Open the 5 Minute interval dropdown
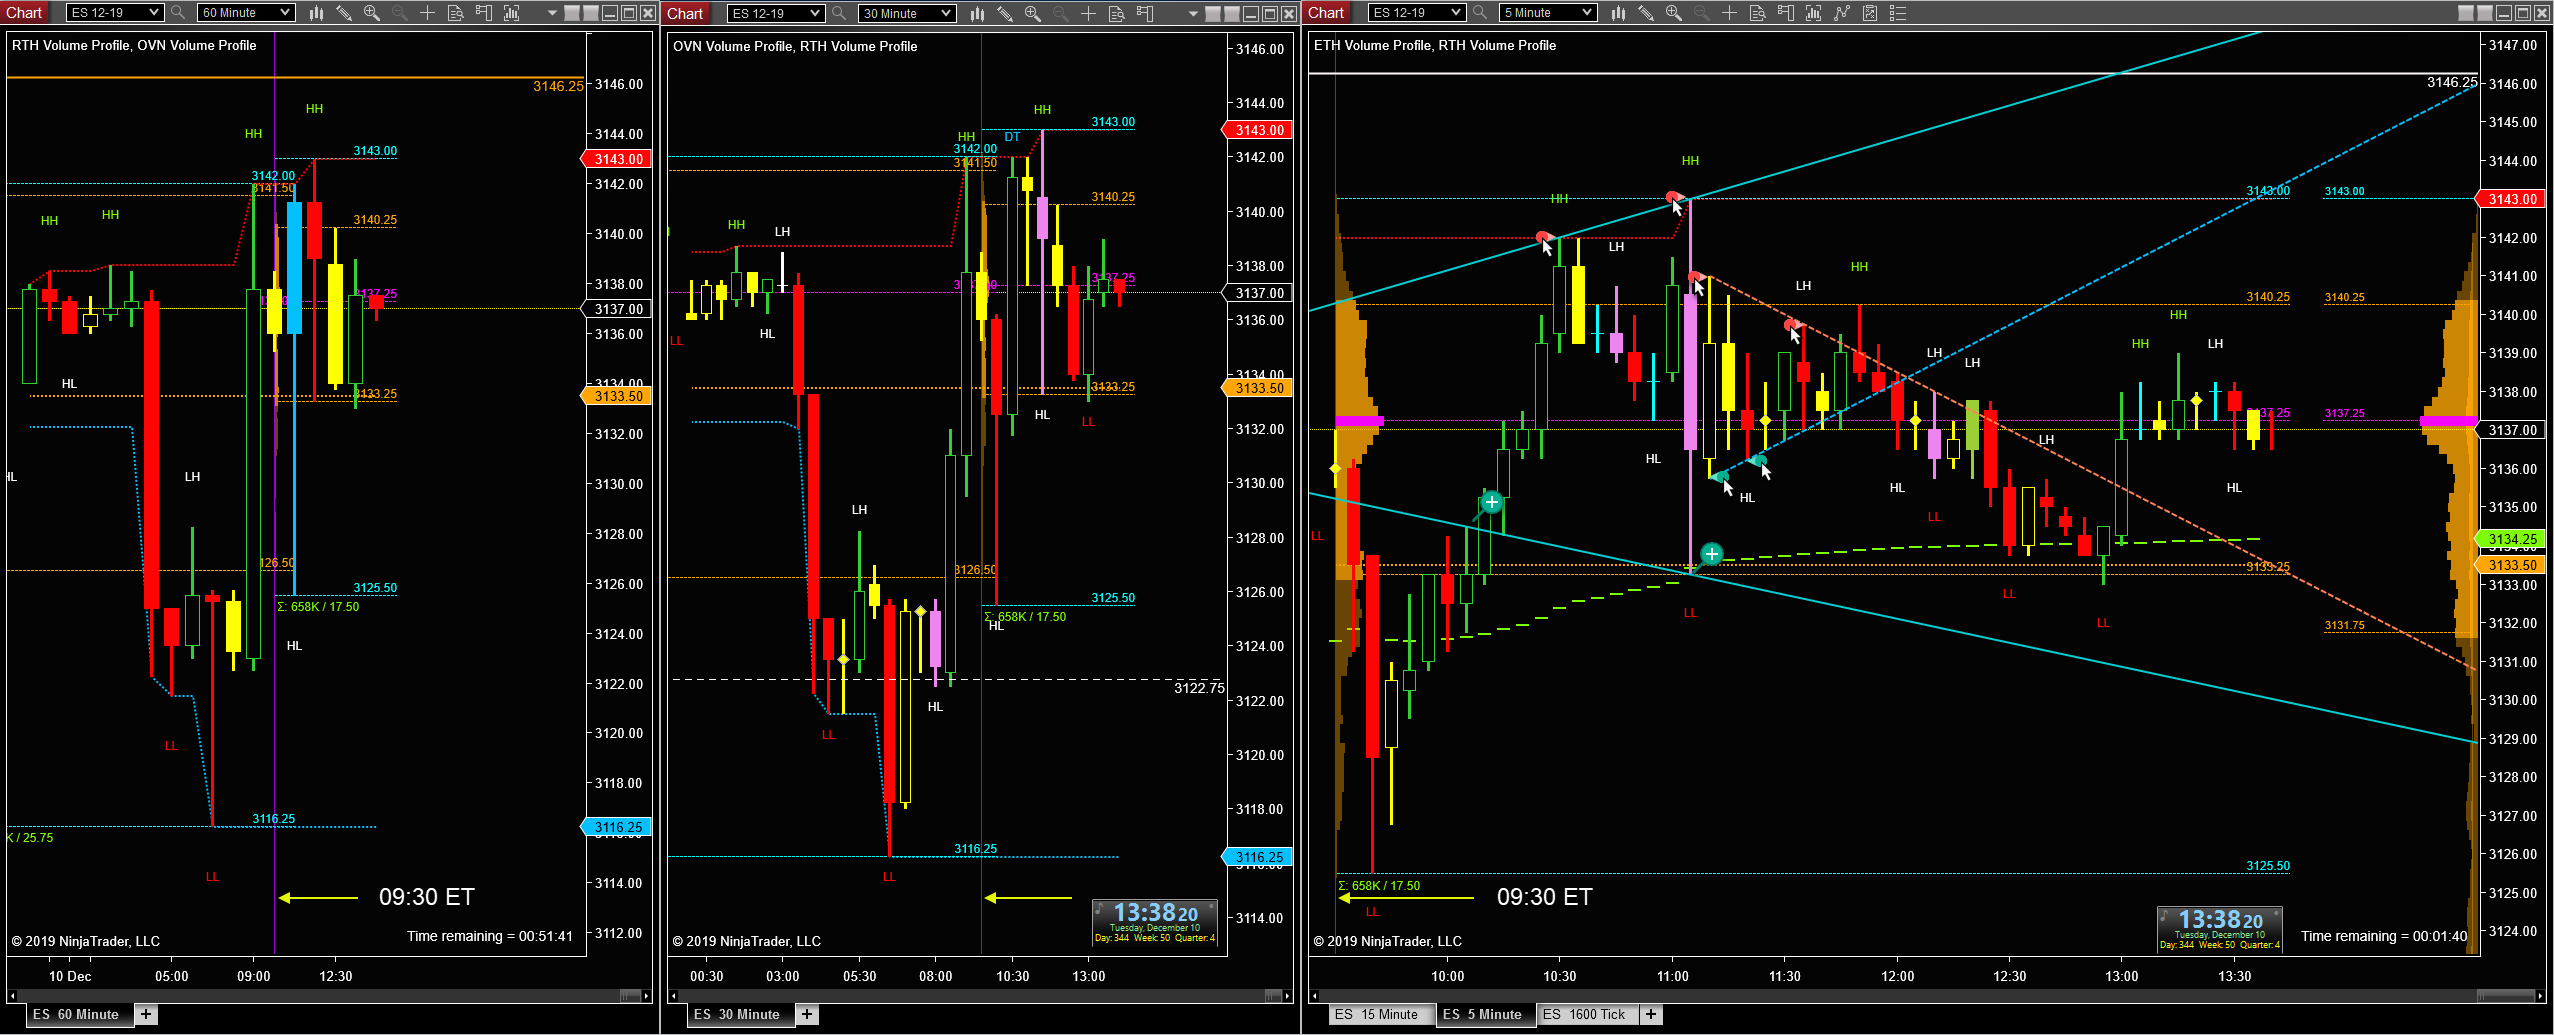 pyautogui.click(x=1548, y=13)
